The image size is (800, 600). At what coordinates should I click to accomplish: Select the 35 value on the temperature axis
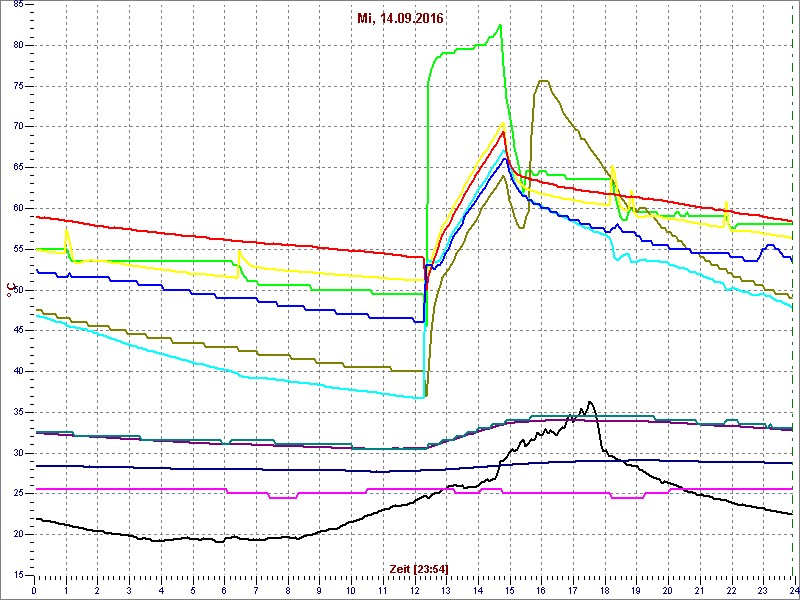[17, 412]
